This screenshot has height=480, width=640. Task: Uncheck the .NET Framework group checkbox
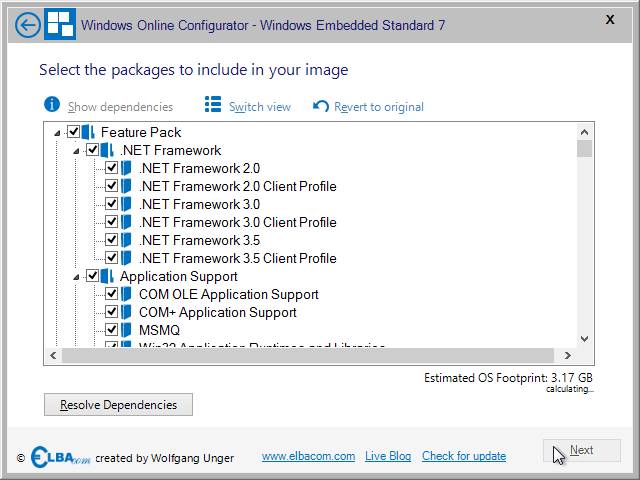click(x=92, y=149)
